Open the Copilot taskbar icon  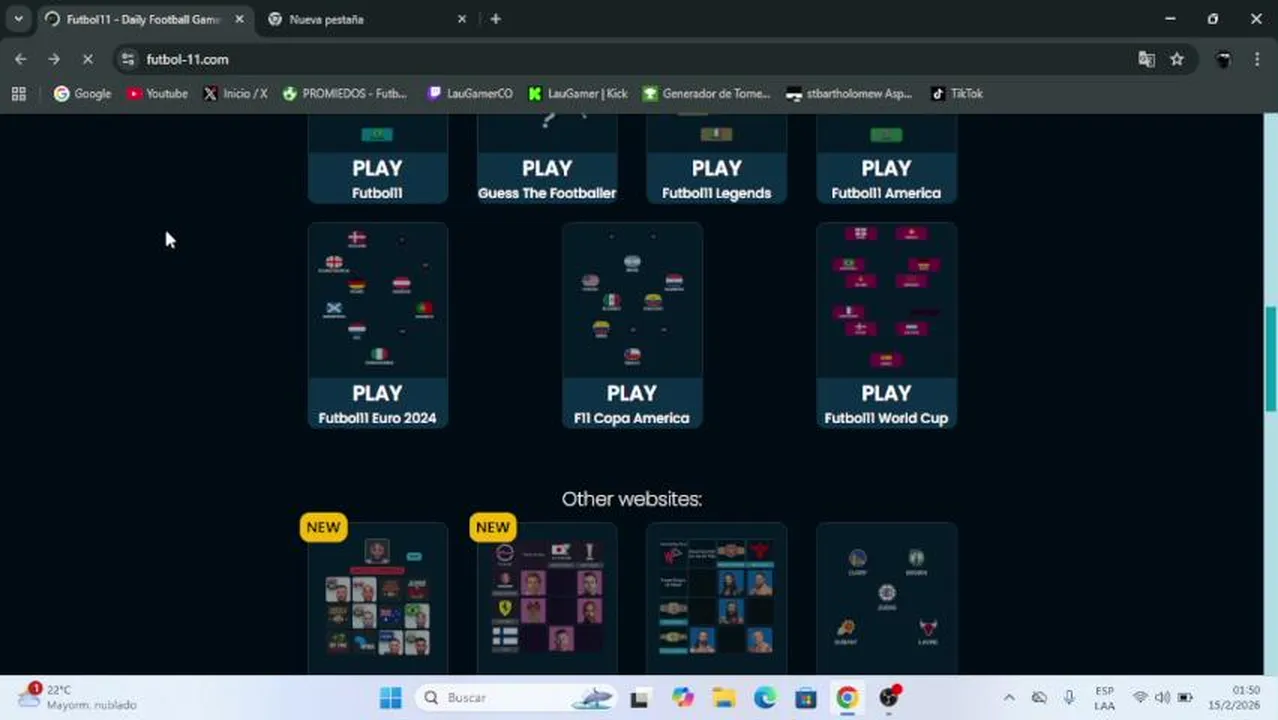click(x=682, y=697)
